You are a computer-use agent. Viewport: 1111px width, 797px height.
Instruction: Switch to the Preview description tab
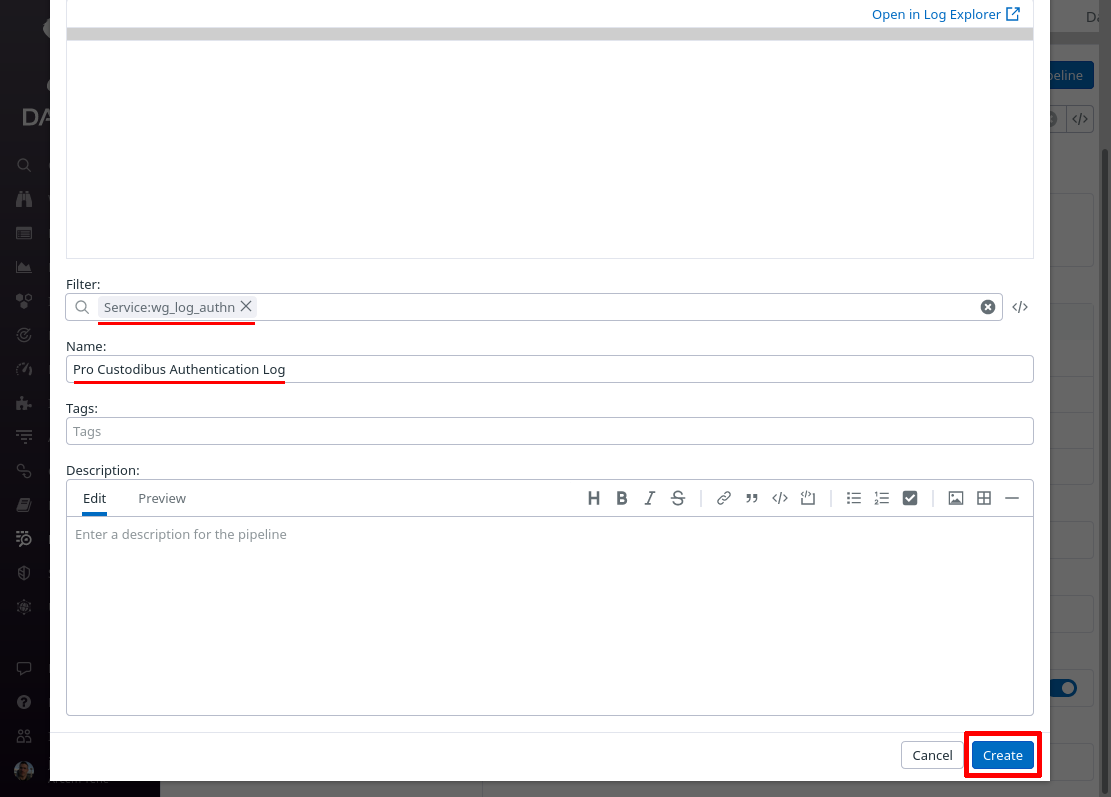[162, 498]
